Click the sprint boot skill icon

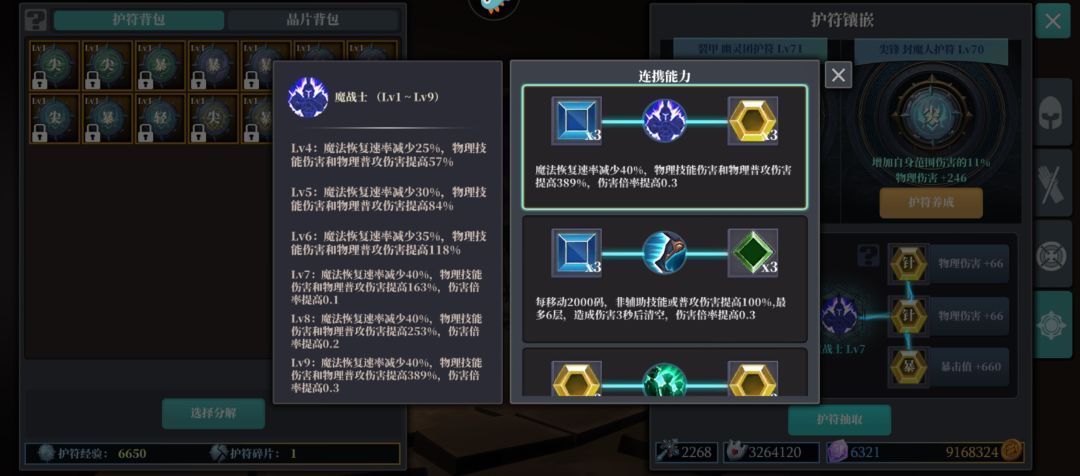[665, 253]
